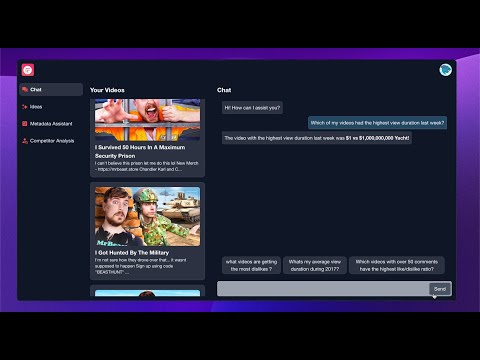480x360 pixels.
Task: Choose suggestion about videos getting most dislikes
Action: (x=251, y=265)
